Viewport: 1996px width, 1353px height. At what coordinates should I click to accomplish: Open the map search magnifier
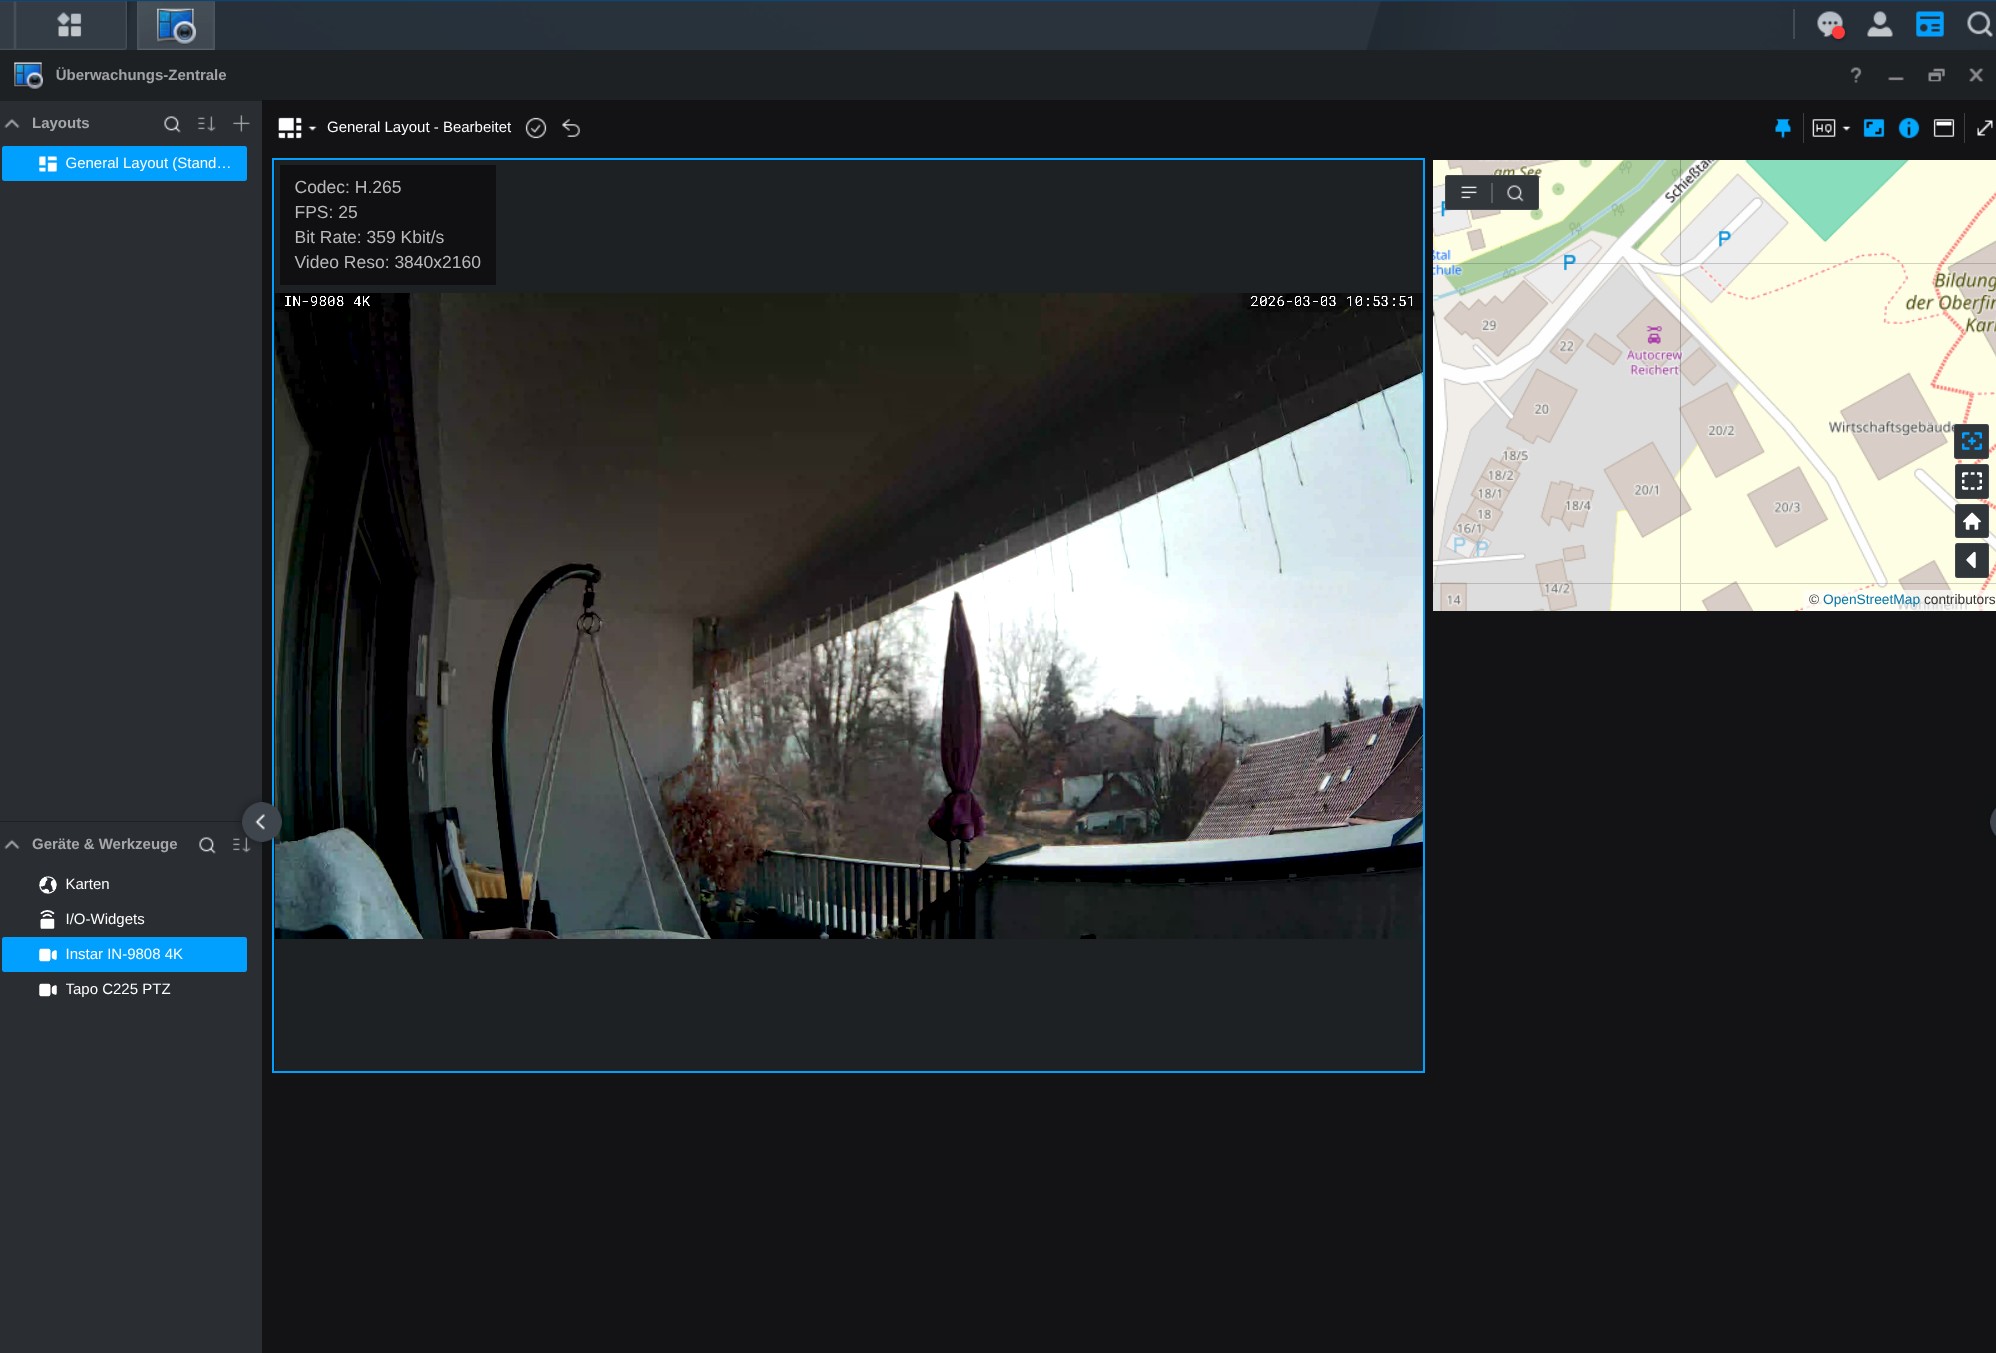point(1515,194)
